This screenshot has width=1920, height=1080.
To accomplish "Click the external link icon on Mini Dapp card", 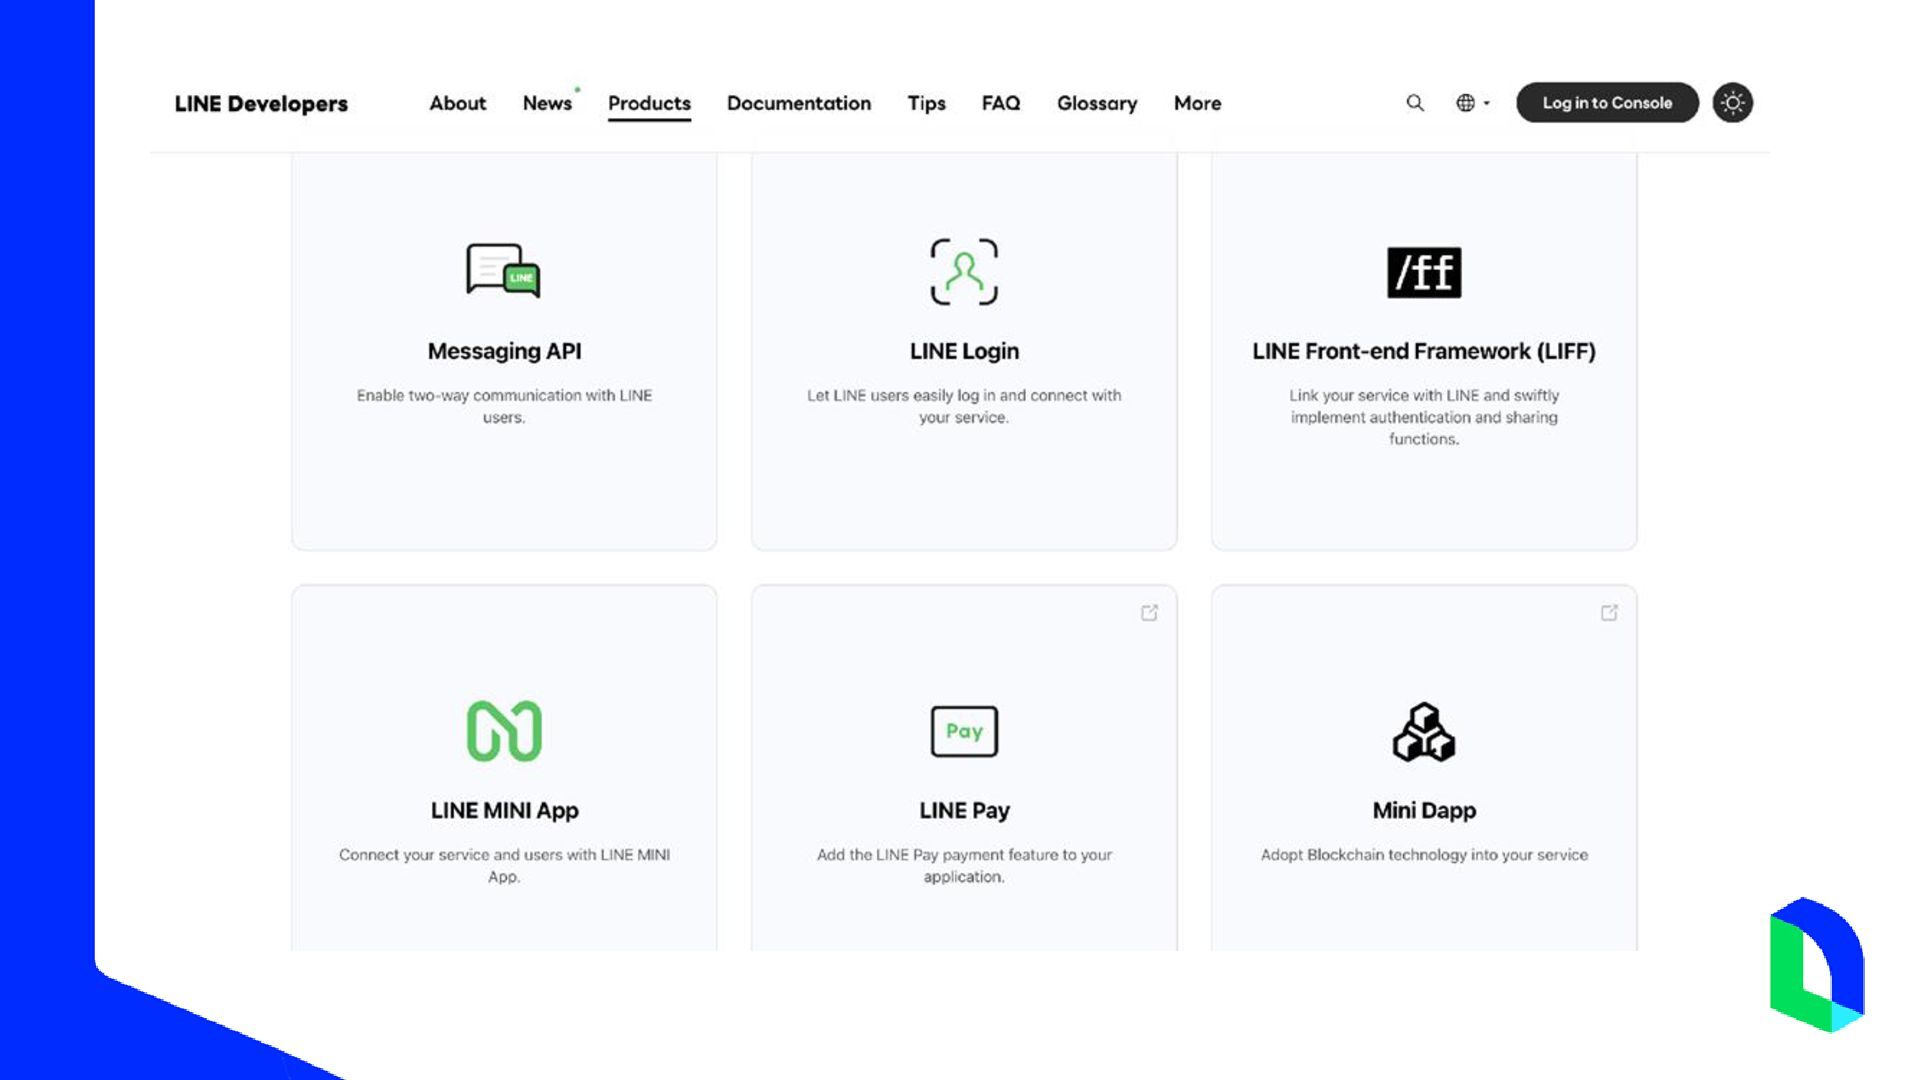I will (1609, 613).
